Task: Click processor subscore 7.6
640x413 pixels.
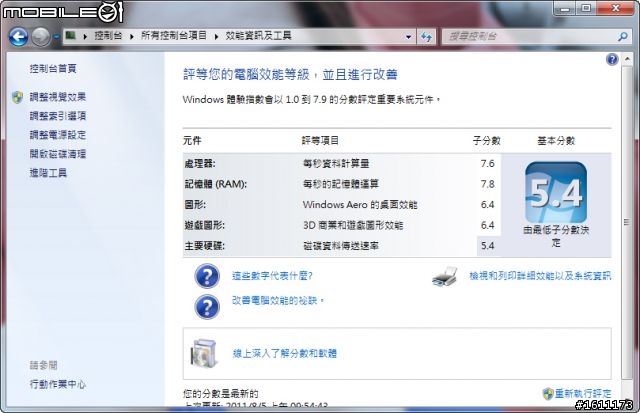Action: click(x=488, y=164)
